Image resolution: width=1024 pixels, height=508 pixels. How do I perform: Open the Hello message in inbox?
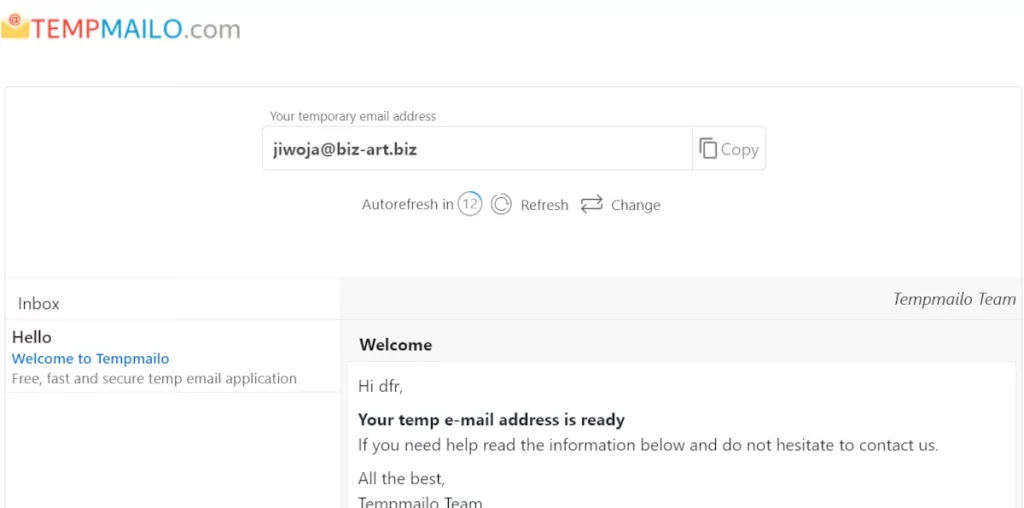172,357
